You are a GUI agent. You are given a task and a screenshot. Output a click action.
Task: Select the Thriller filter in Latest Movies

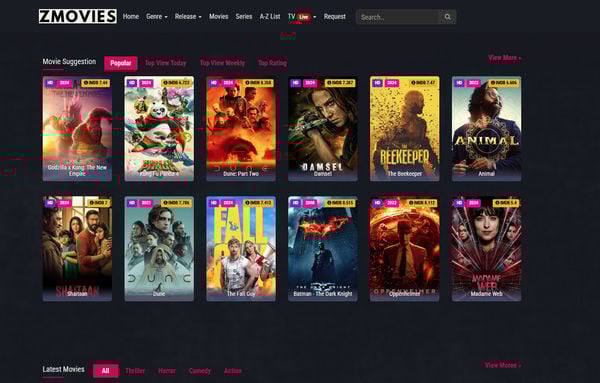click(x=135, y=371)
